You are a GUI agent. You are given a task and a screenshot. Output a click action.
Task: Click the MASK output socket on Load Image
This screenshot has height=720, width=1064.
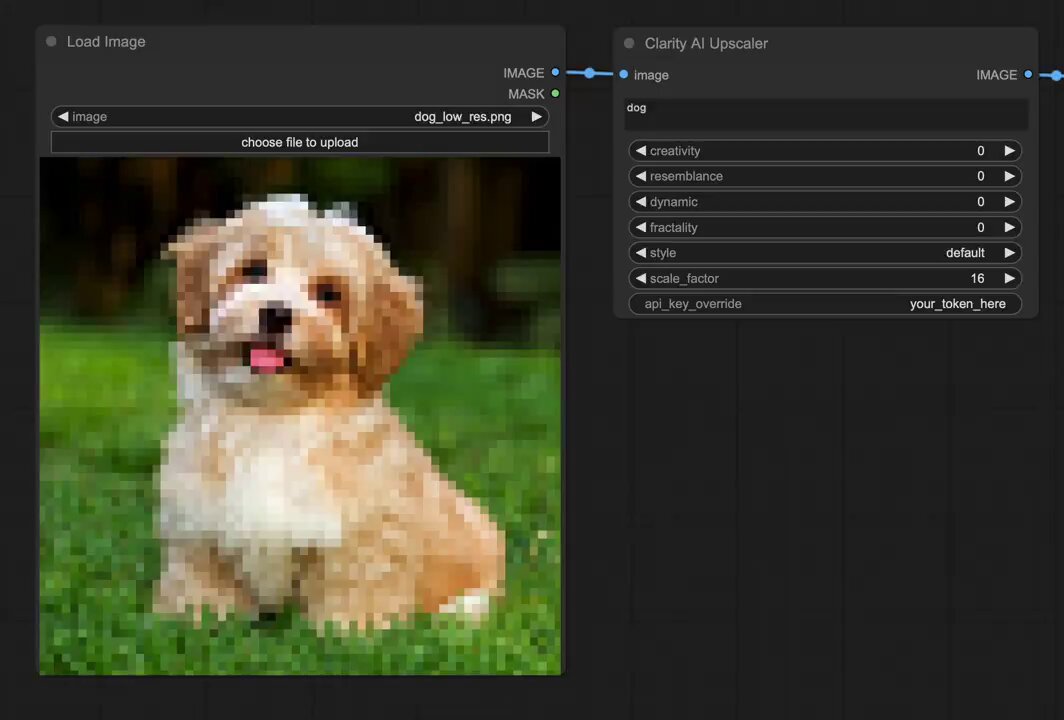(555, 94)
